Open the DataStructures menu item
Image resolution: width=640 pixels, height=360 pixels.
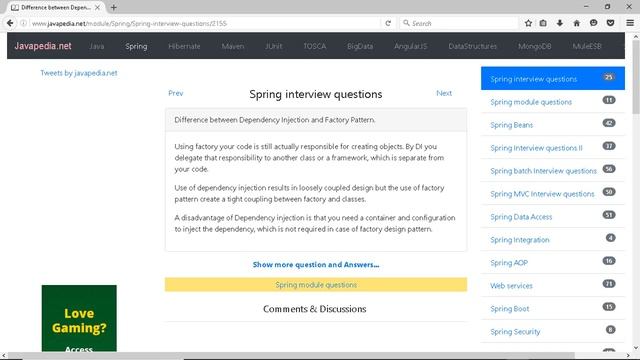[473, 46]
